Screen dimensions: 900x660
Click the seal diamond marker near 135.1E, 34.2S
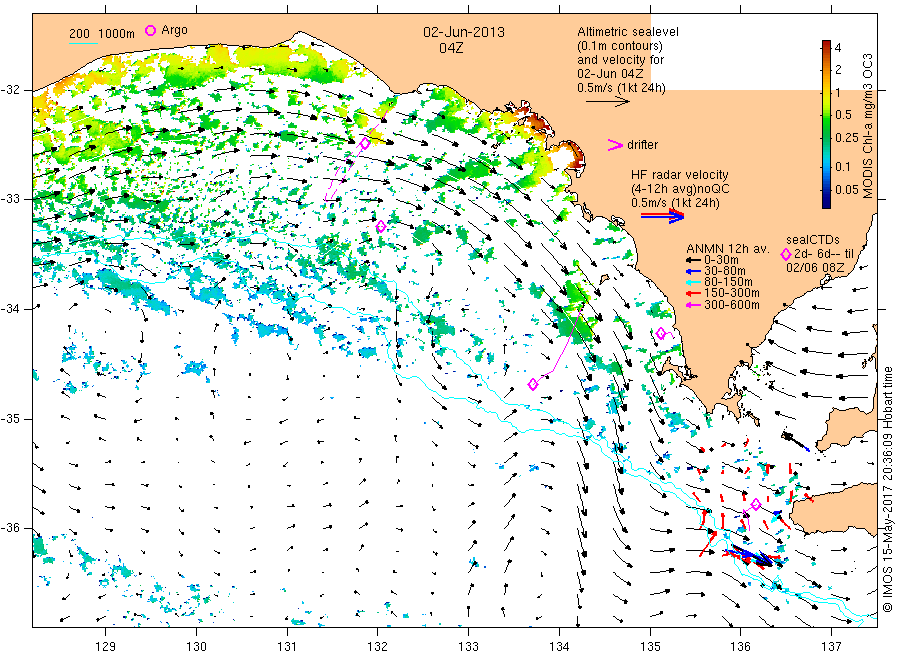[x=661, y=333]
